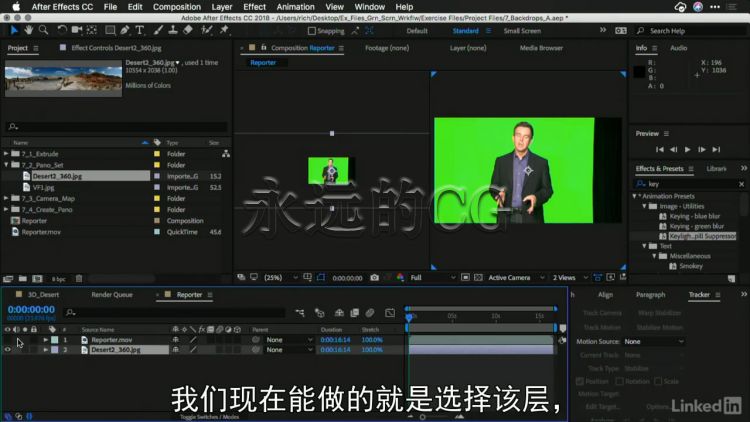
Task: Click the Effects & Presets search field
Action: (x=690, y=184)
